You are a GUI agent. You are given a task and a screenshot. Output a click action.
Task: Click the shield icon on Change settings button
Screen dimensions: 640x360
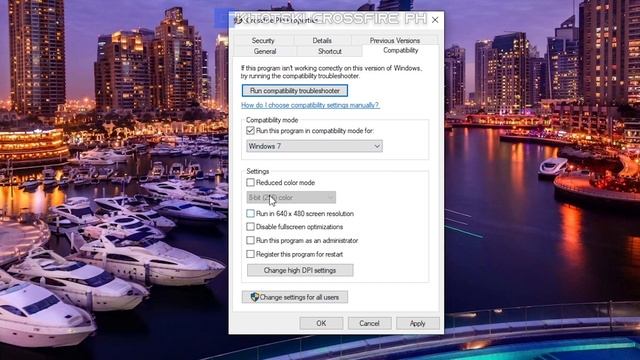[x=255, y=297]
